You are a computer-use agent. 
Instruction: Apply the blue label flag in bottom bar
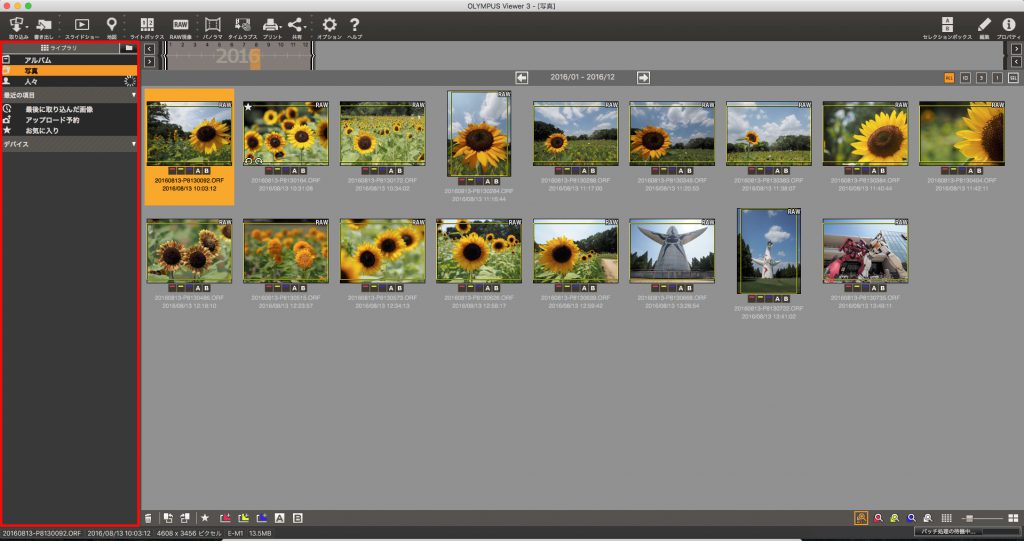(x=261, y=518)
